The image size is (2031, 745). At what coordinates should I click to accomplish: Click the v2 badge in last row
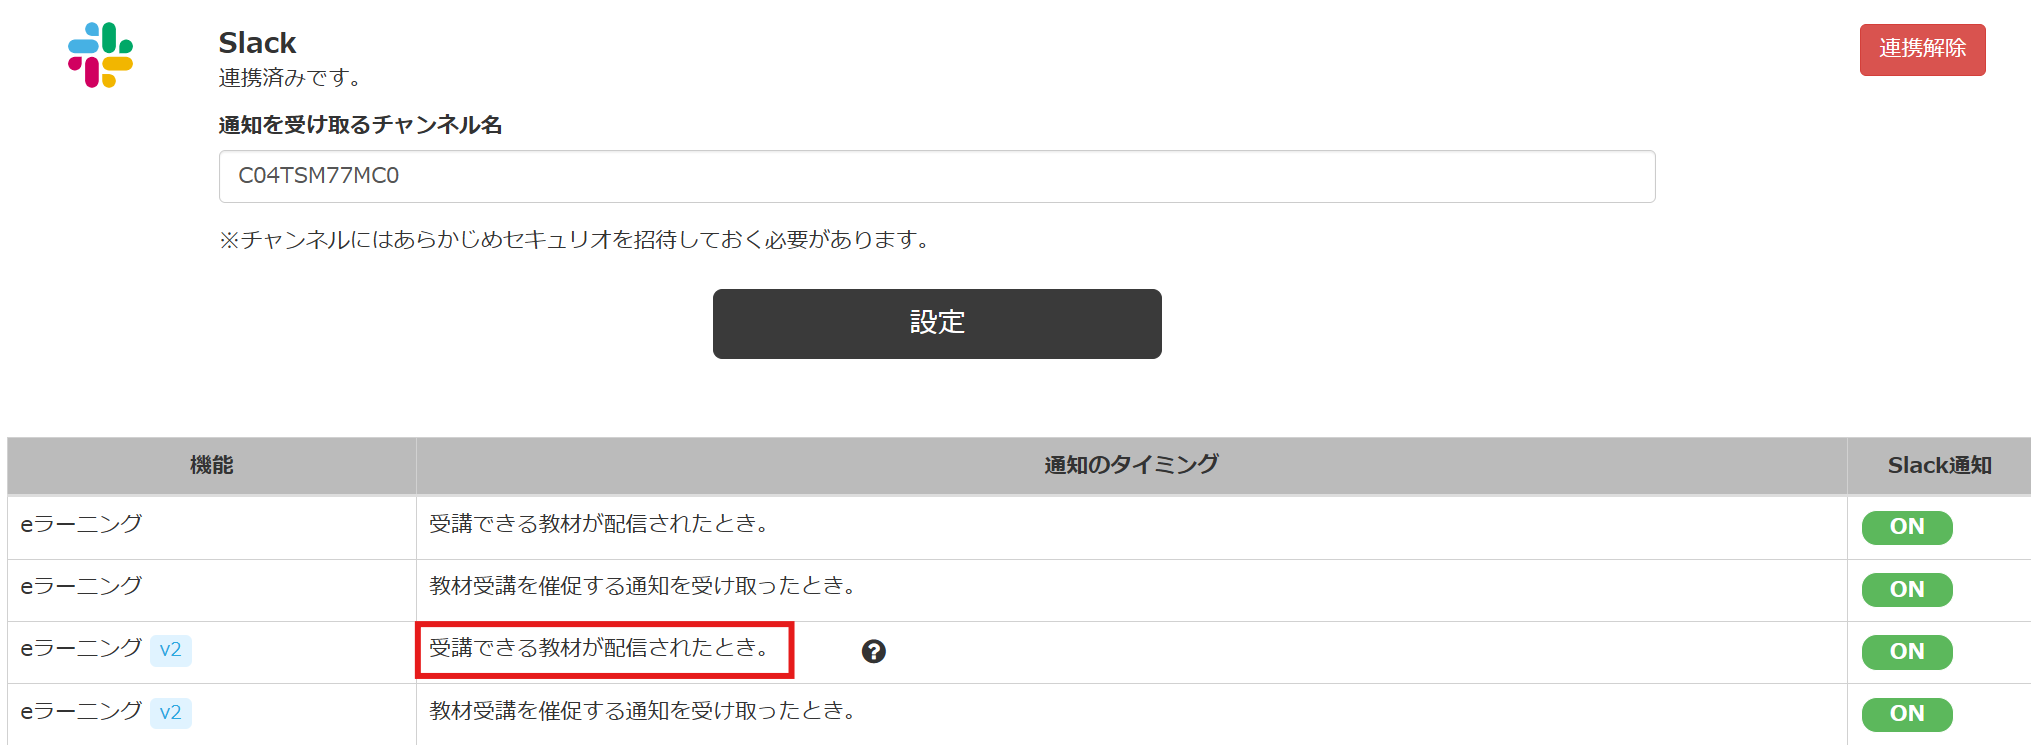171,713
